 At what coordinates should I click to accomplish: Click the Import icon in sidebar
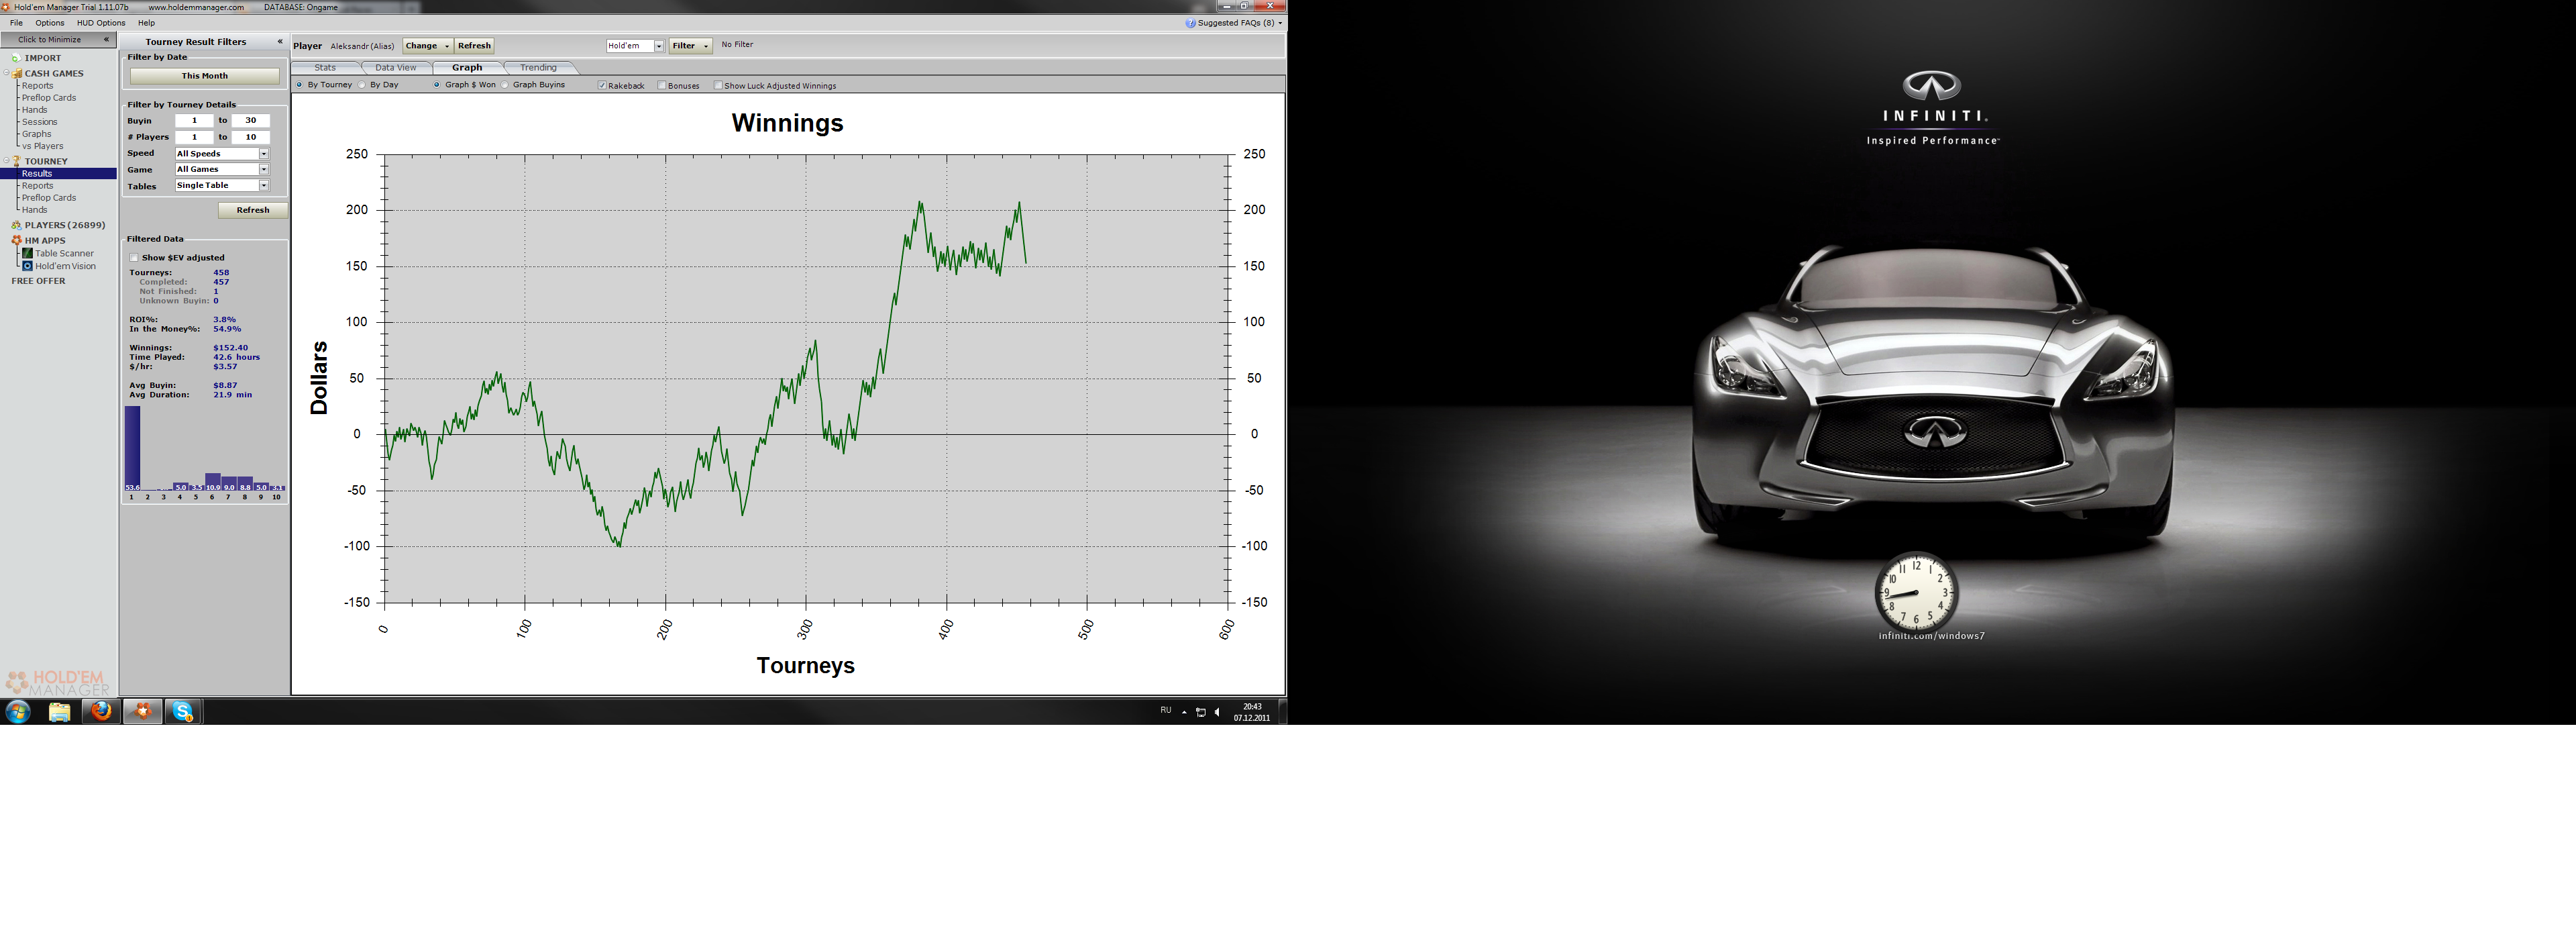point(16,58)
